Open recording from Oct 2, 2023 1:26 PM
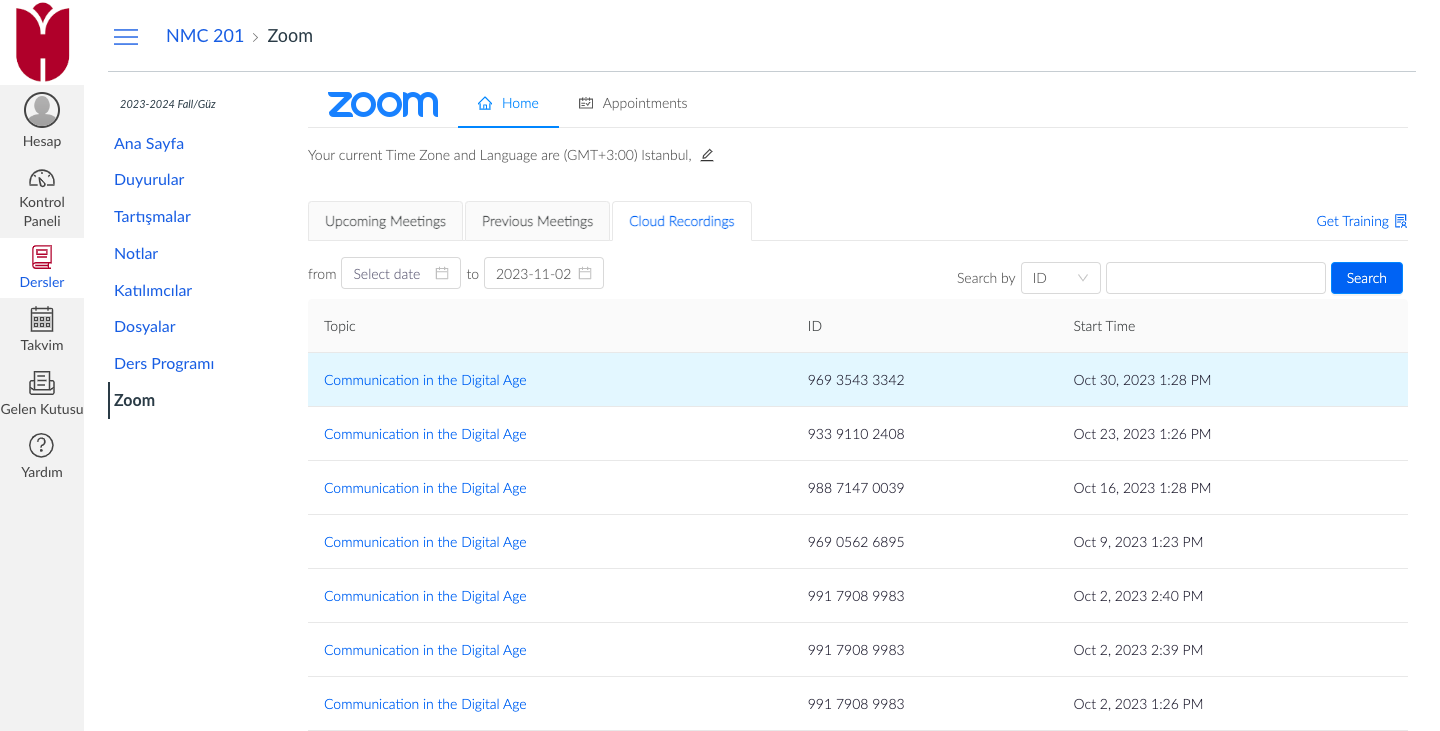This screenshot has height=731, width=1440. 425,704
